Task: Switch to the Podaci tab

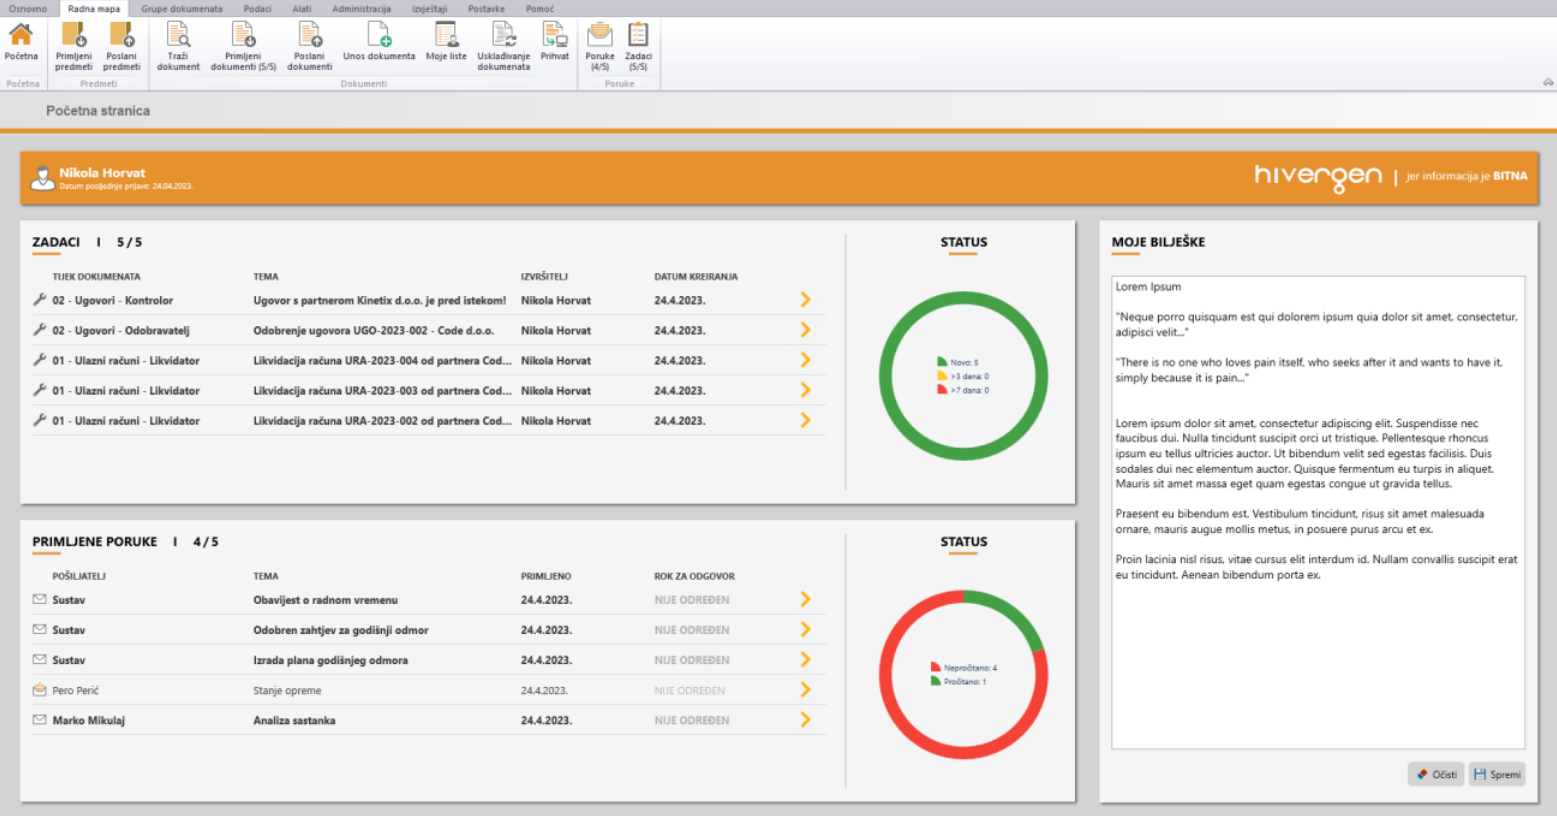Action: [257, 9]
